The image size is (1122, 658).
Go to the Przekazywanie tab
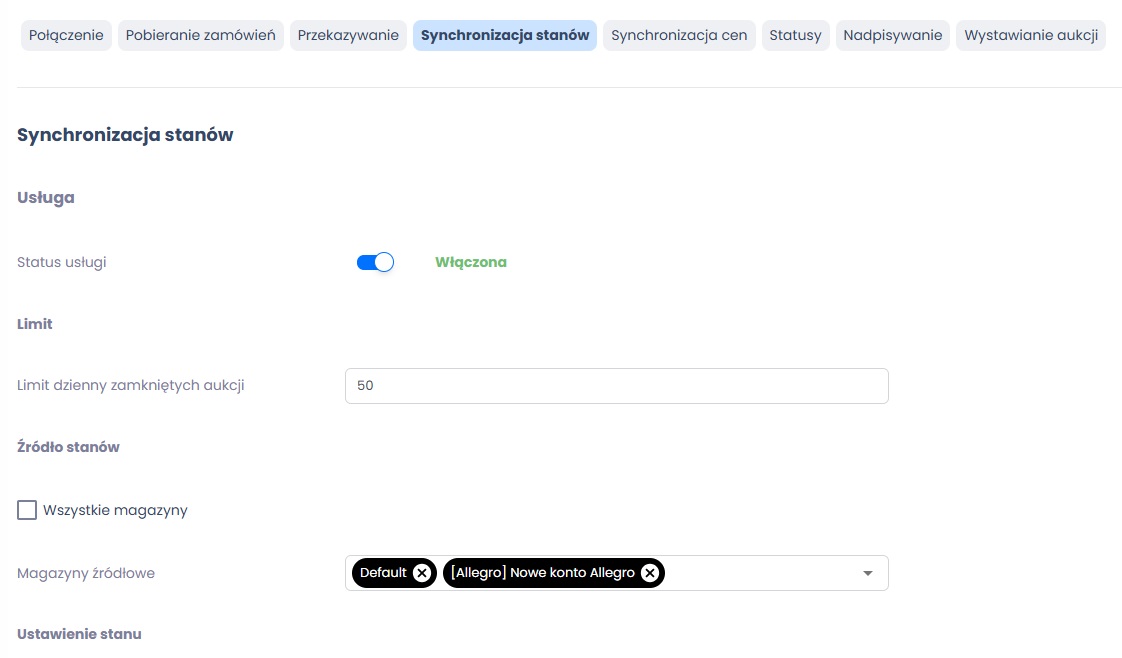(348, 35)
